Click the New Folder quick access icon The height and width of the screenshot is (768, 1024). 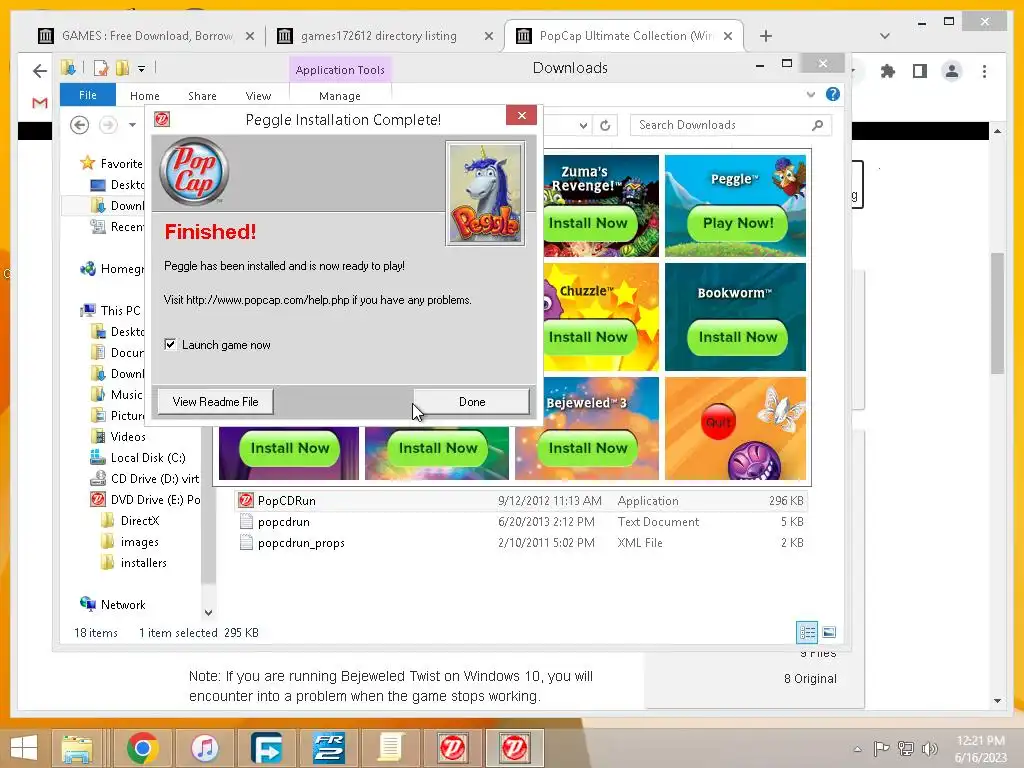[122, 67]
